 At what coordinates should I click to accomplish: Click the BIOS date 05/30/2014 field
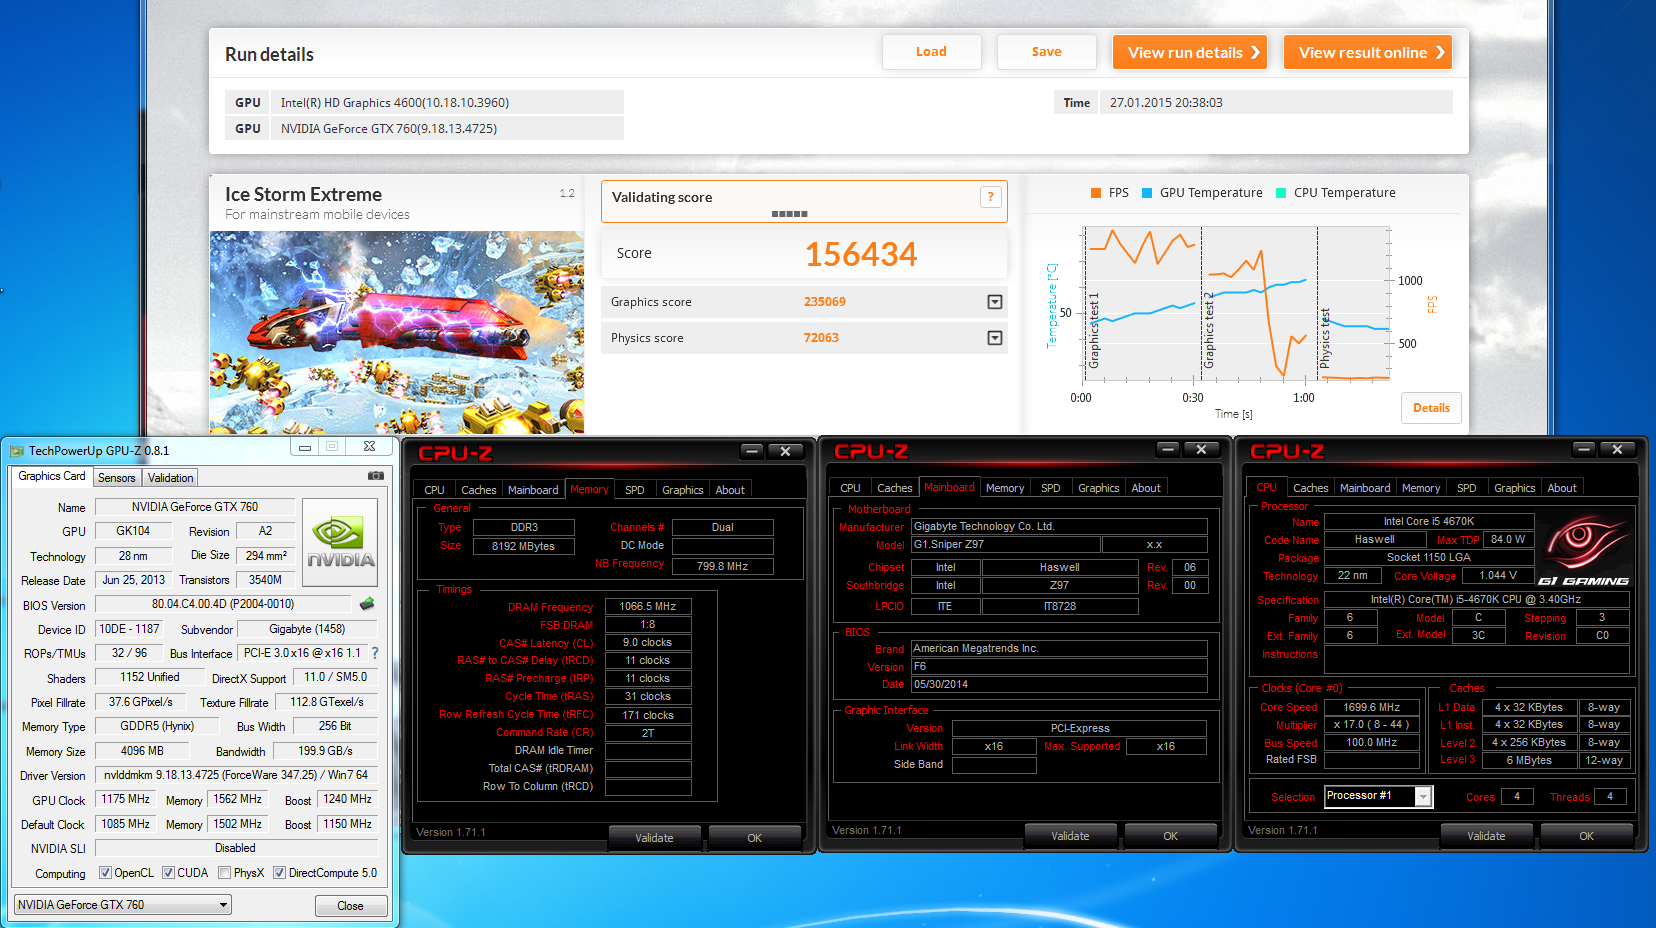[1059, 684]
